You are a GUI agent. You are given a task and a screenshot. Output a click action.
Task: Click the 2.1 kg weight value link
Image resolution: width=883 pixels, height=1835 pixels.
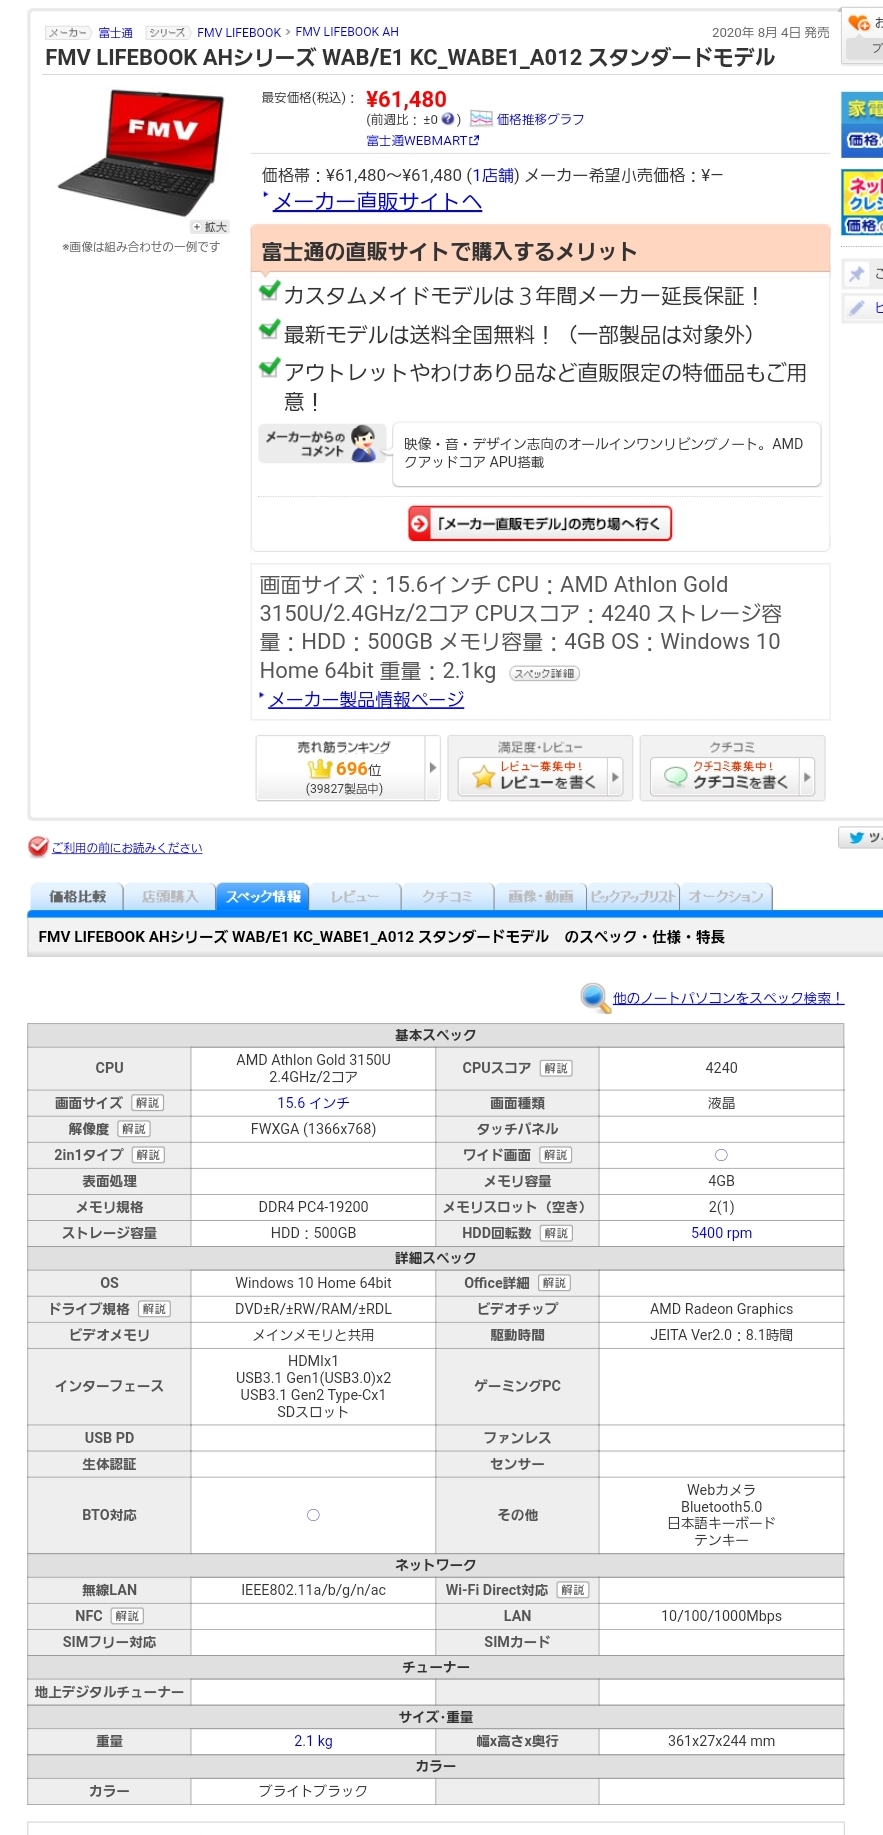[313, 1741]
